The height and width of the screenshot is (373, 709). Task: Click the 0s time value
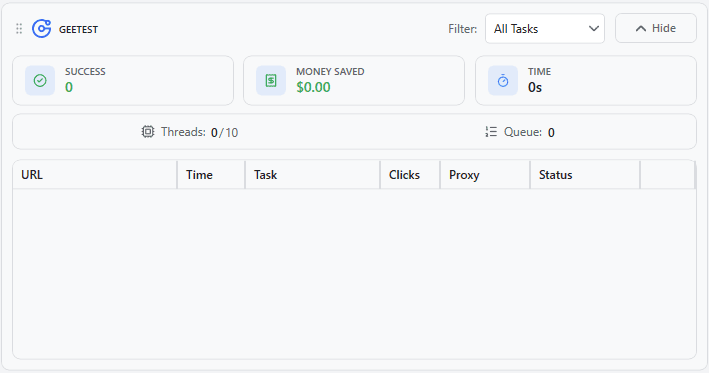(x=535, y=87)
